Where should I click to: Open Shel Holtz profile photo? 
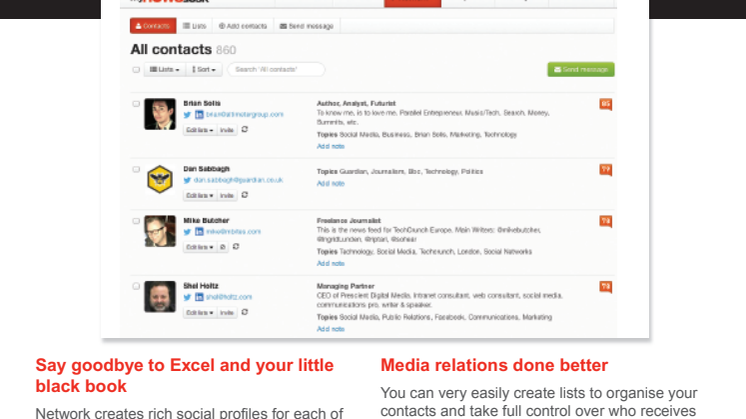pos(160,297)
